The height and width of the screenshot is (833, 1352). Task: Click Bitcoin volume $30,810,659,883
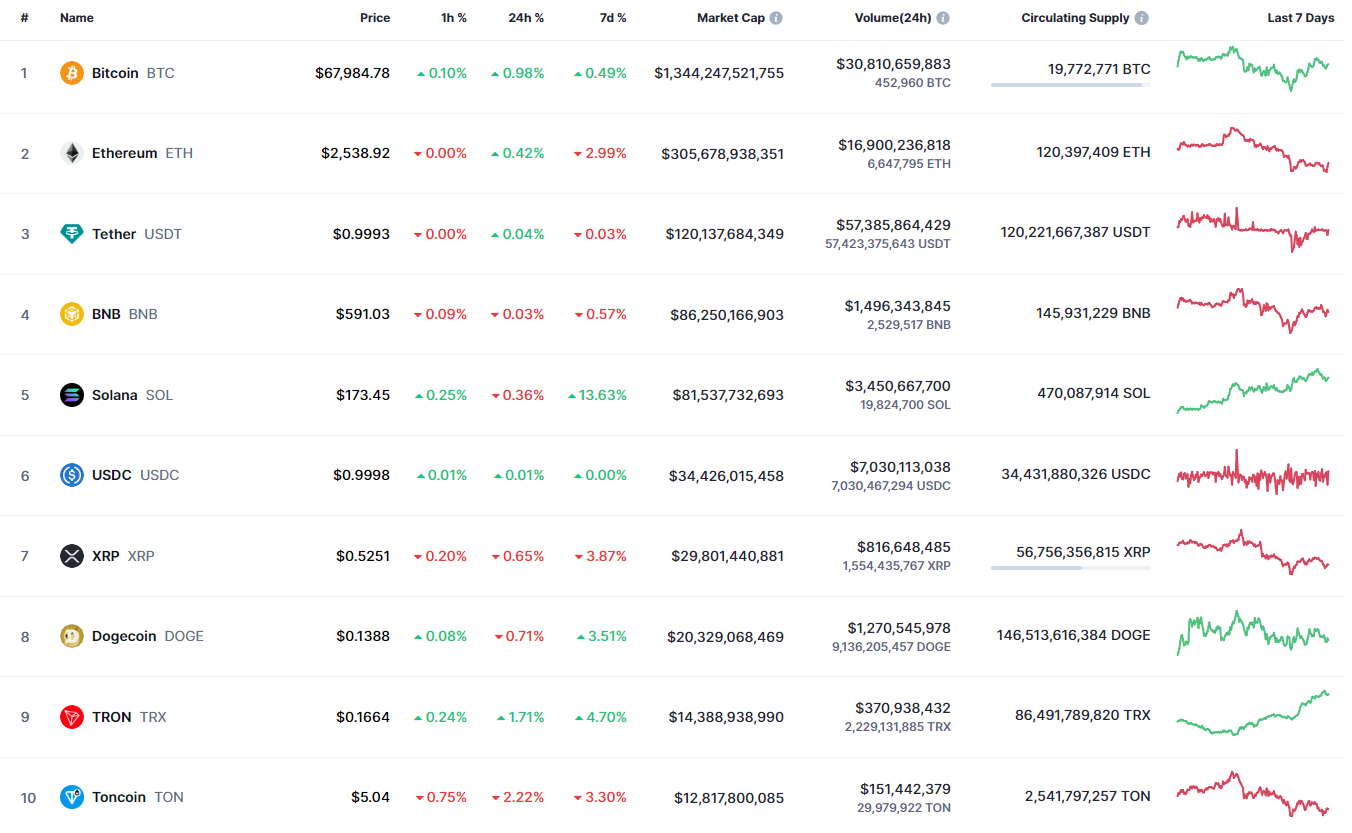point(894,64)
